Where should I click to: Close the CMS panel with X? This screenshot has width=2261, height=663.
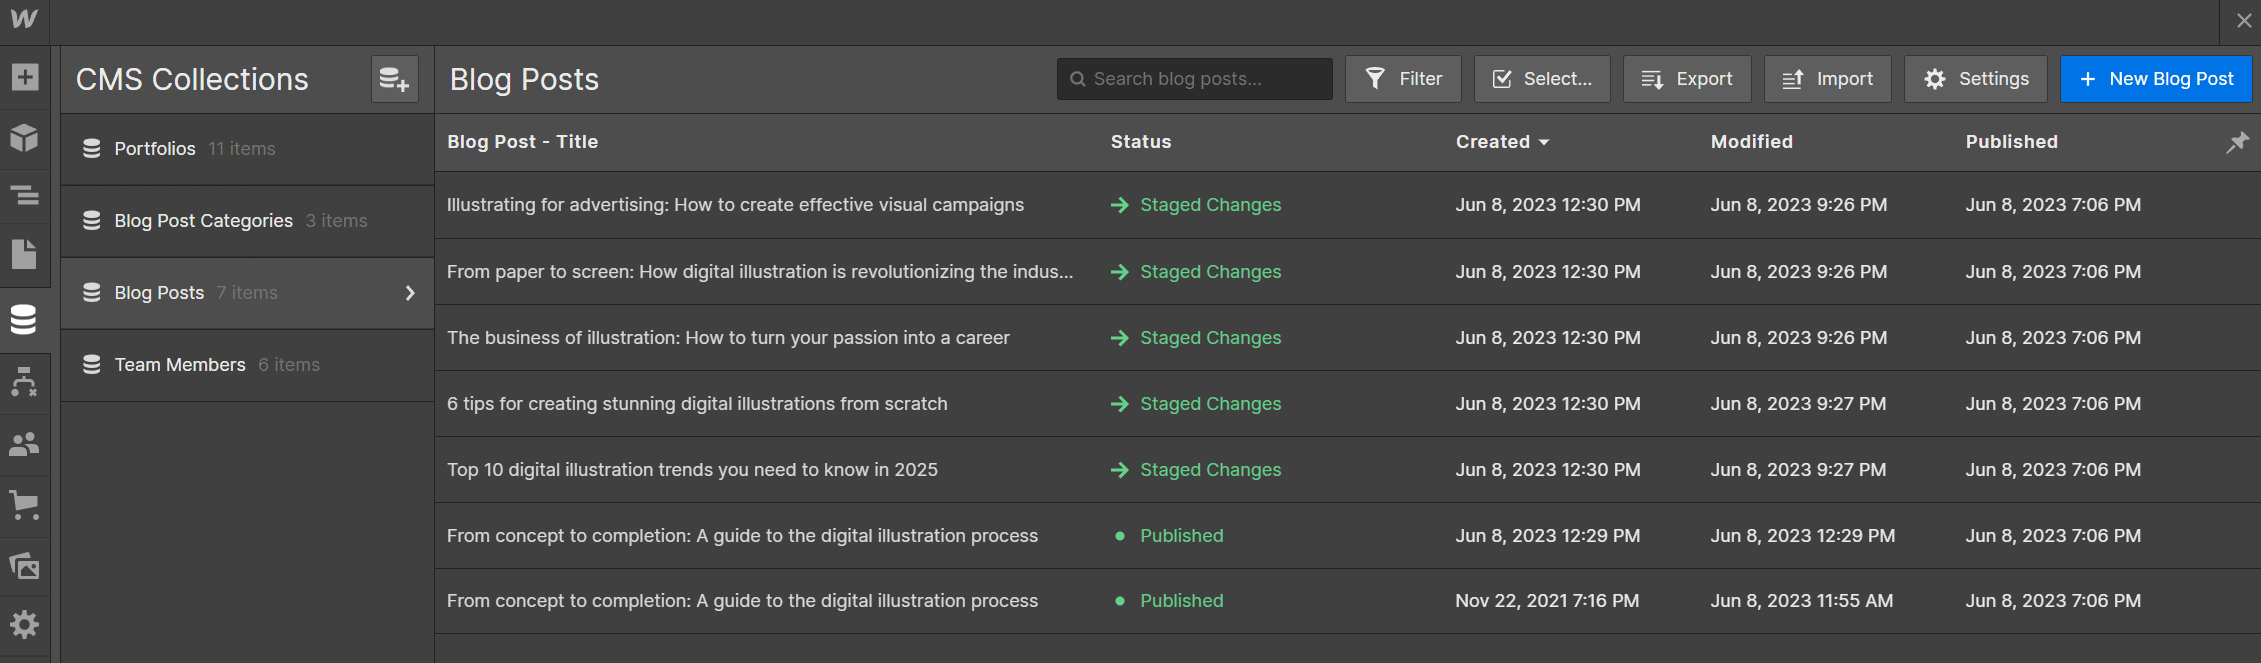point(2244,21)
